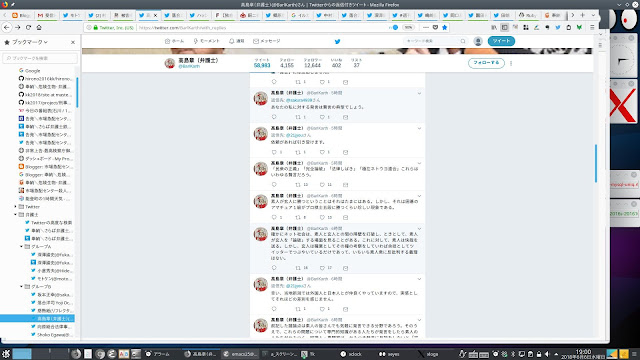
Task: Select the highlighted 高島章(弁護士) bookmark
Action: click(38, 318)
